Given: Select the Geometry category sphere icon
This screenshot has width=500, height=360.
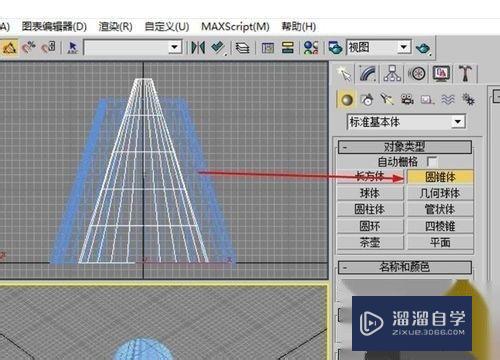Looking at the screenshot, I should click(346, 100).
